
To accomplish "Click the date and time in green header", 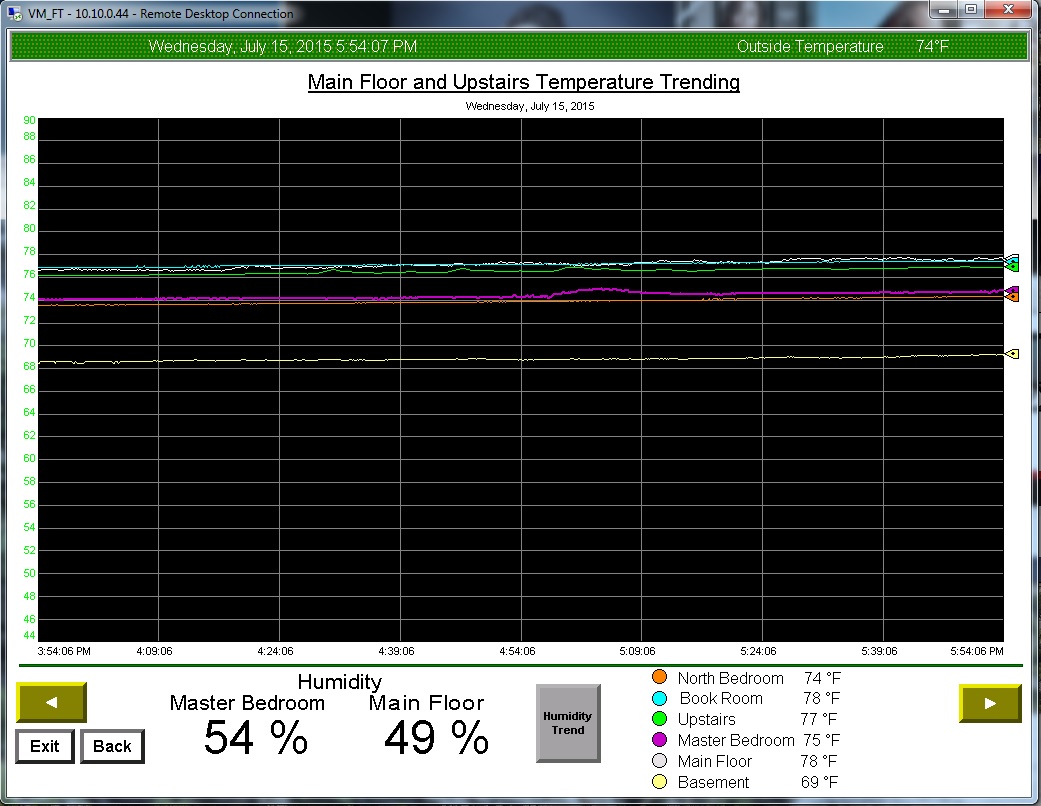I will (283, 47).
